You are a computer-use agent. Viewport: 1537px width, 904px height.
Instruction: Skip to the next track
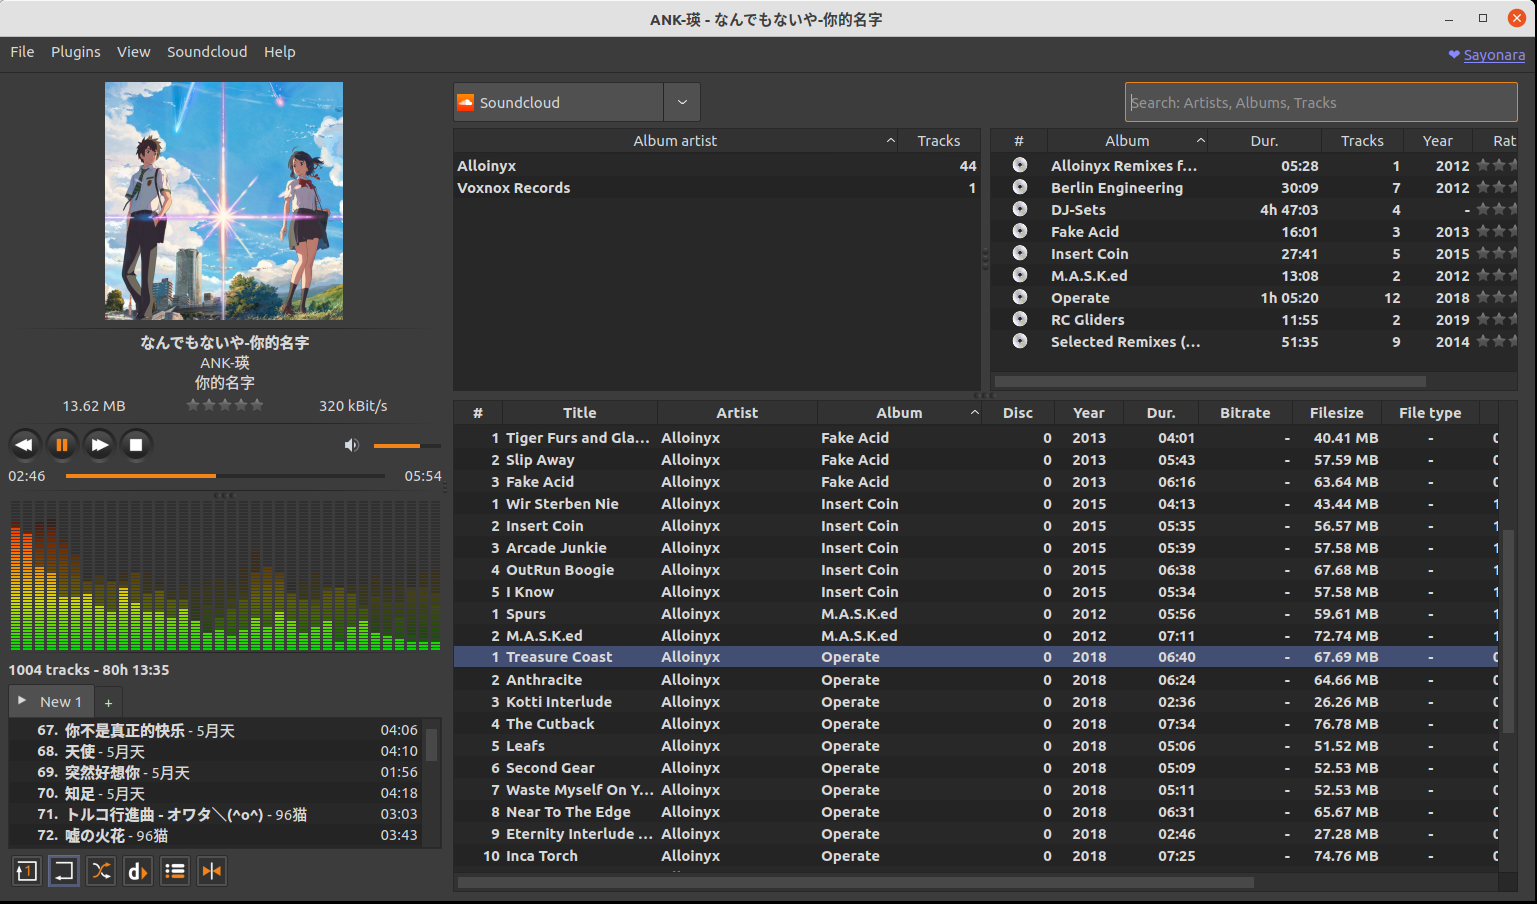99,445
